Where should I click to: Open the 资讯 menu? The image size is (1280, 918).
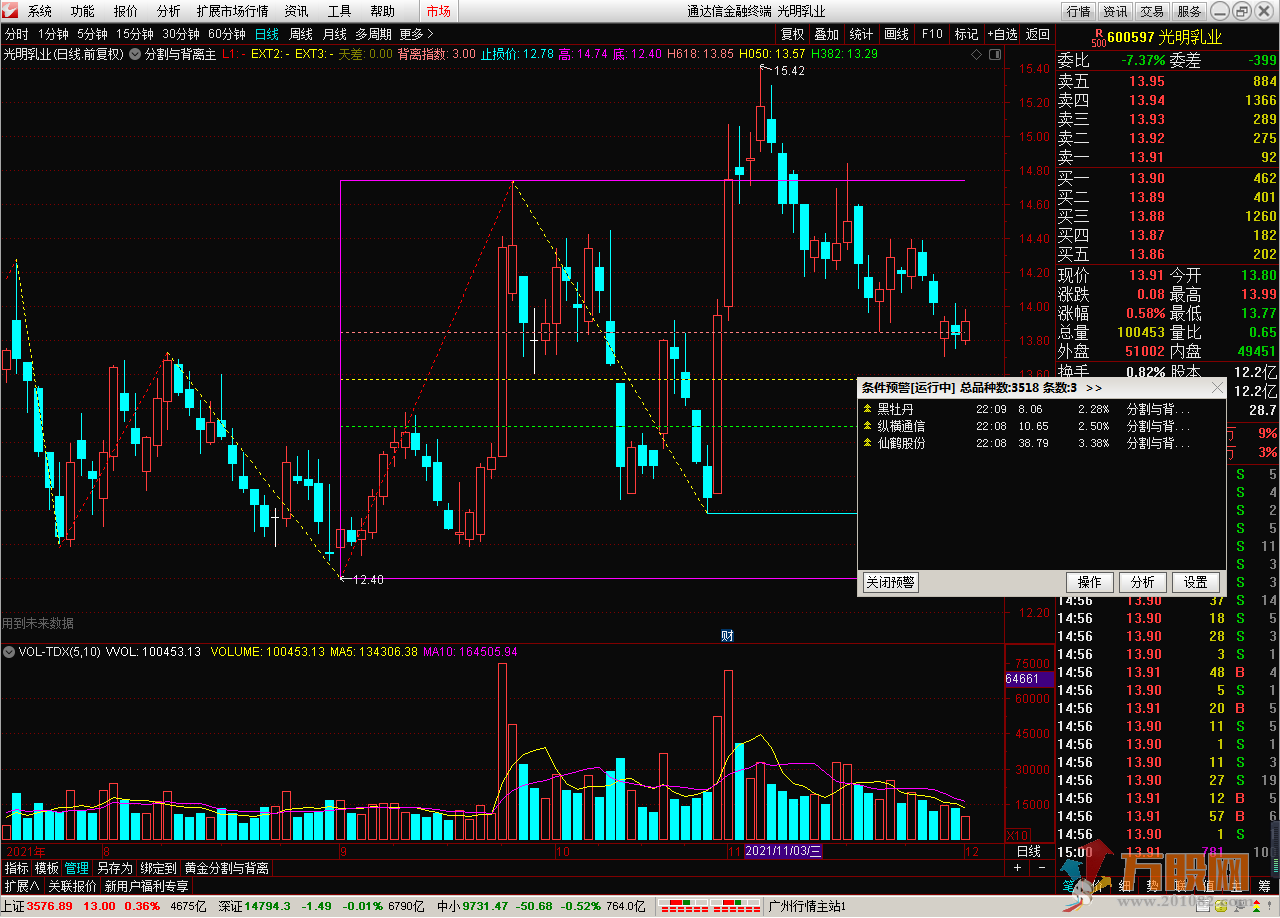tap(296, 11)
